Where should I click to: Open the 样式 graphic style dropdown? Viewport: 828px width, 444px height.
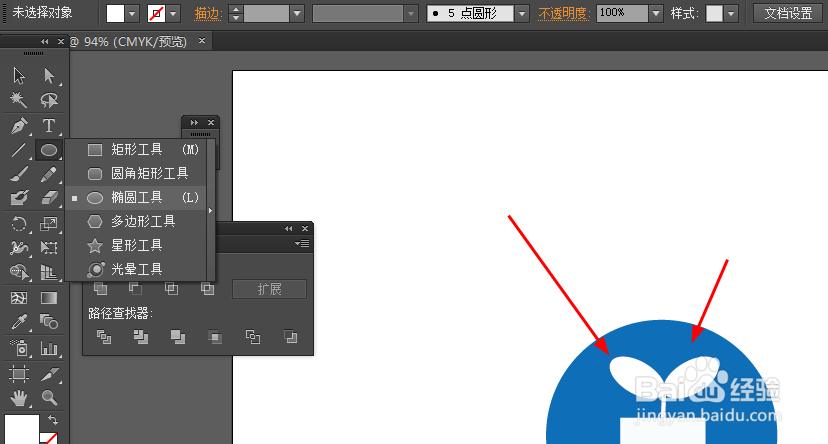click(x=731, y=14)
